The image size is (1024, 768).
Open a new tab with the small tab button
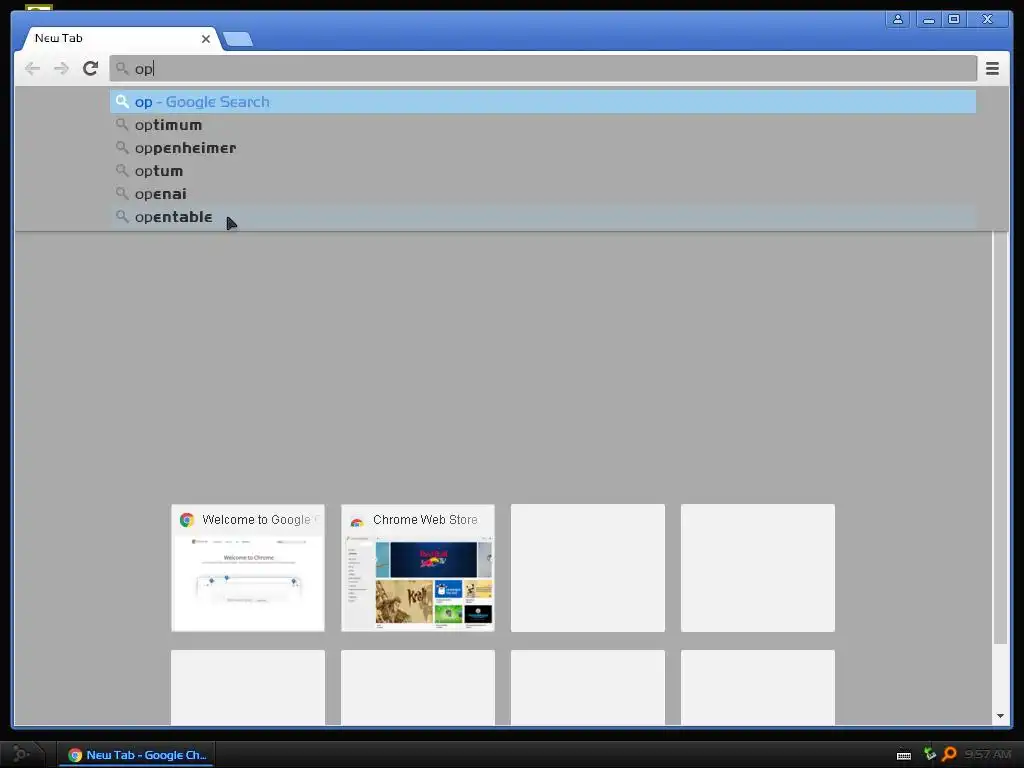pos(238,39)
